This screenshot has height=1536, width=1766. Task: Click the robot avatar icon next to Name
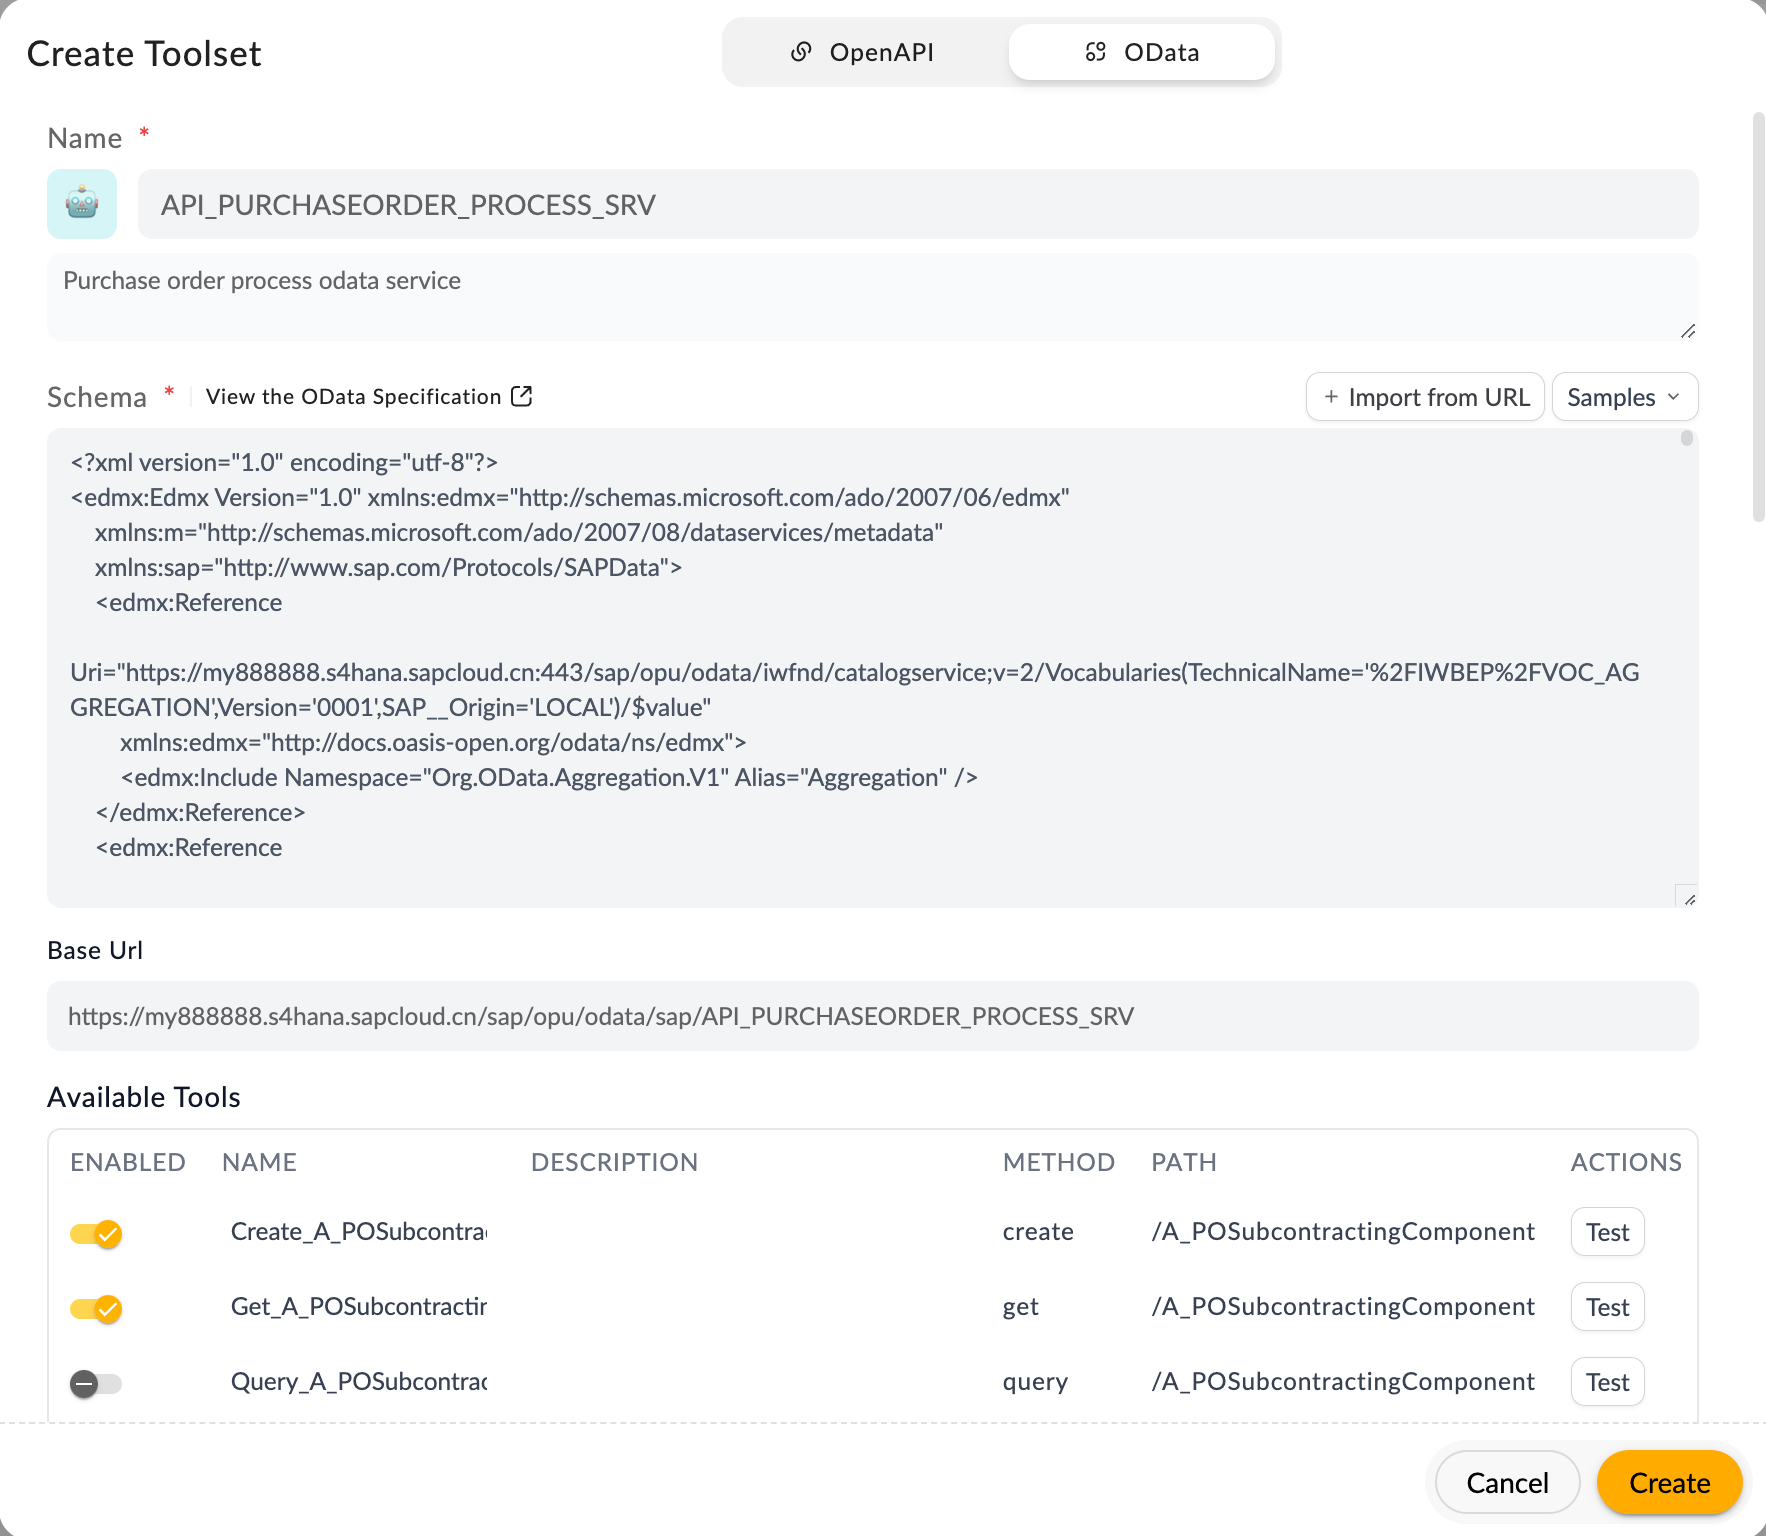[82, 204]
